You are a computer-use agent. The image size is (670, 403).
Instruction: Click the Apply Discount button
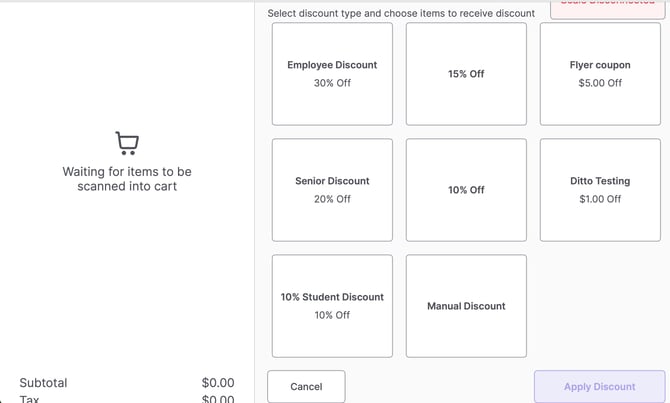599,386
